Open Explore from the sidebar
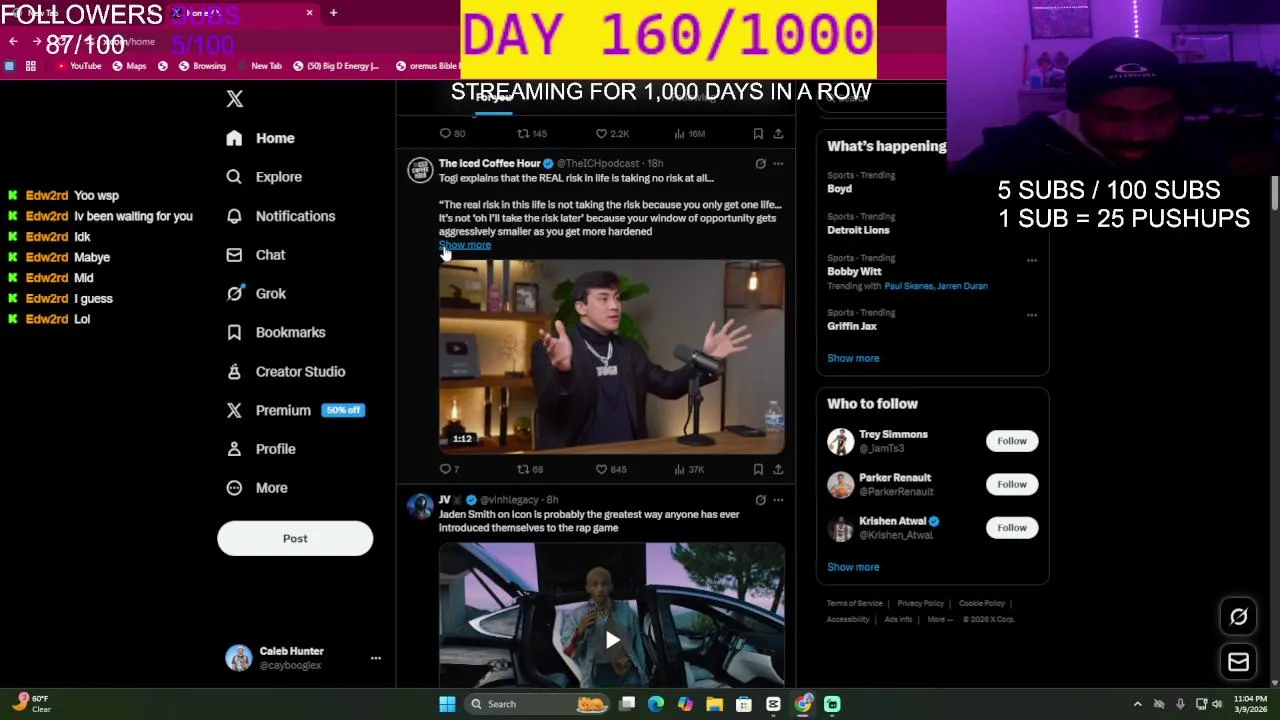 (x=264, y=177)
